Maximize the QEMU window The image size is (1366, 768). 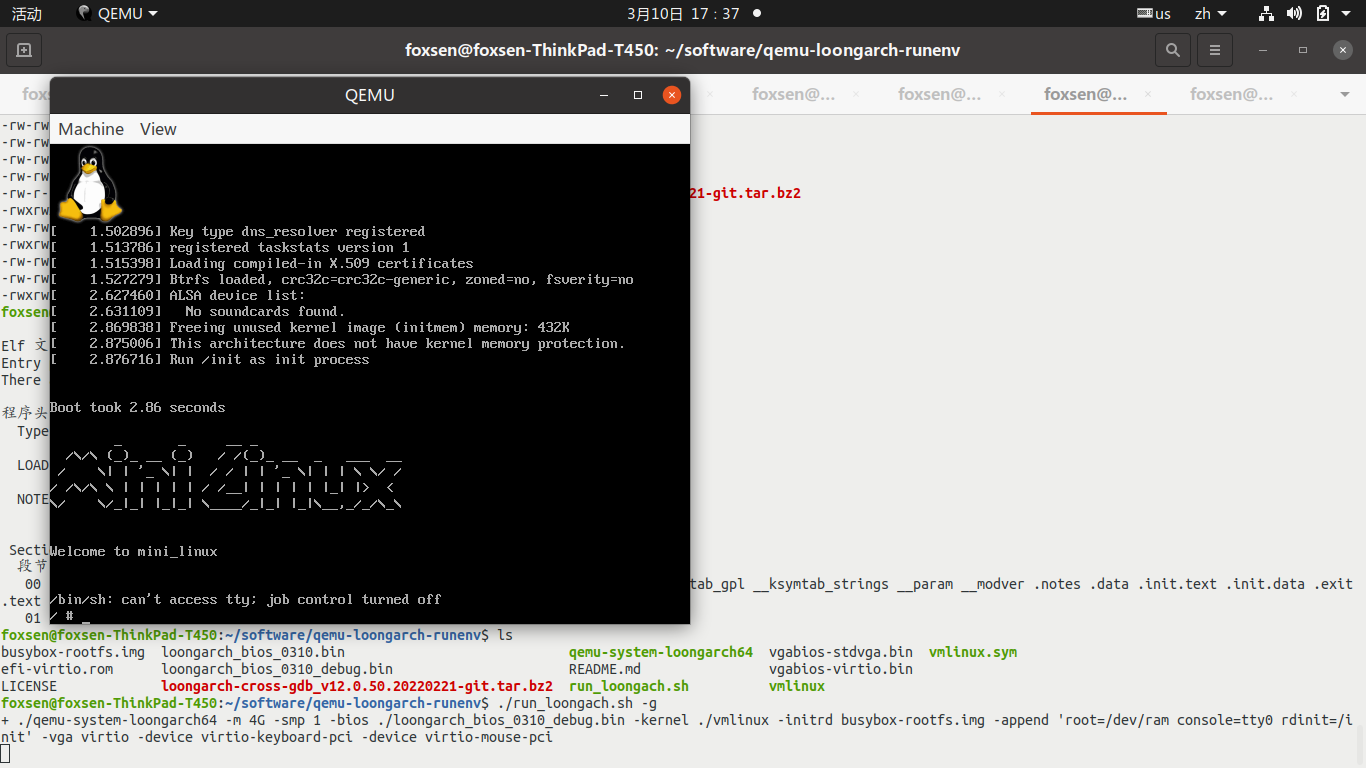(x=638, y=95)
